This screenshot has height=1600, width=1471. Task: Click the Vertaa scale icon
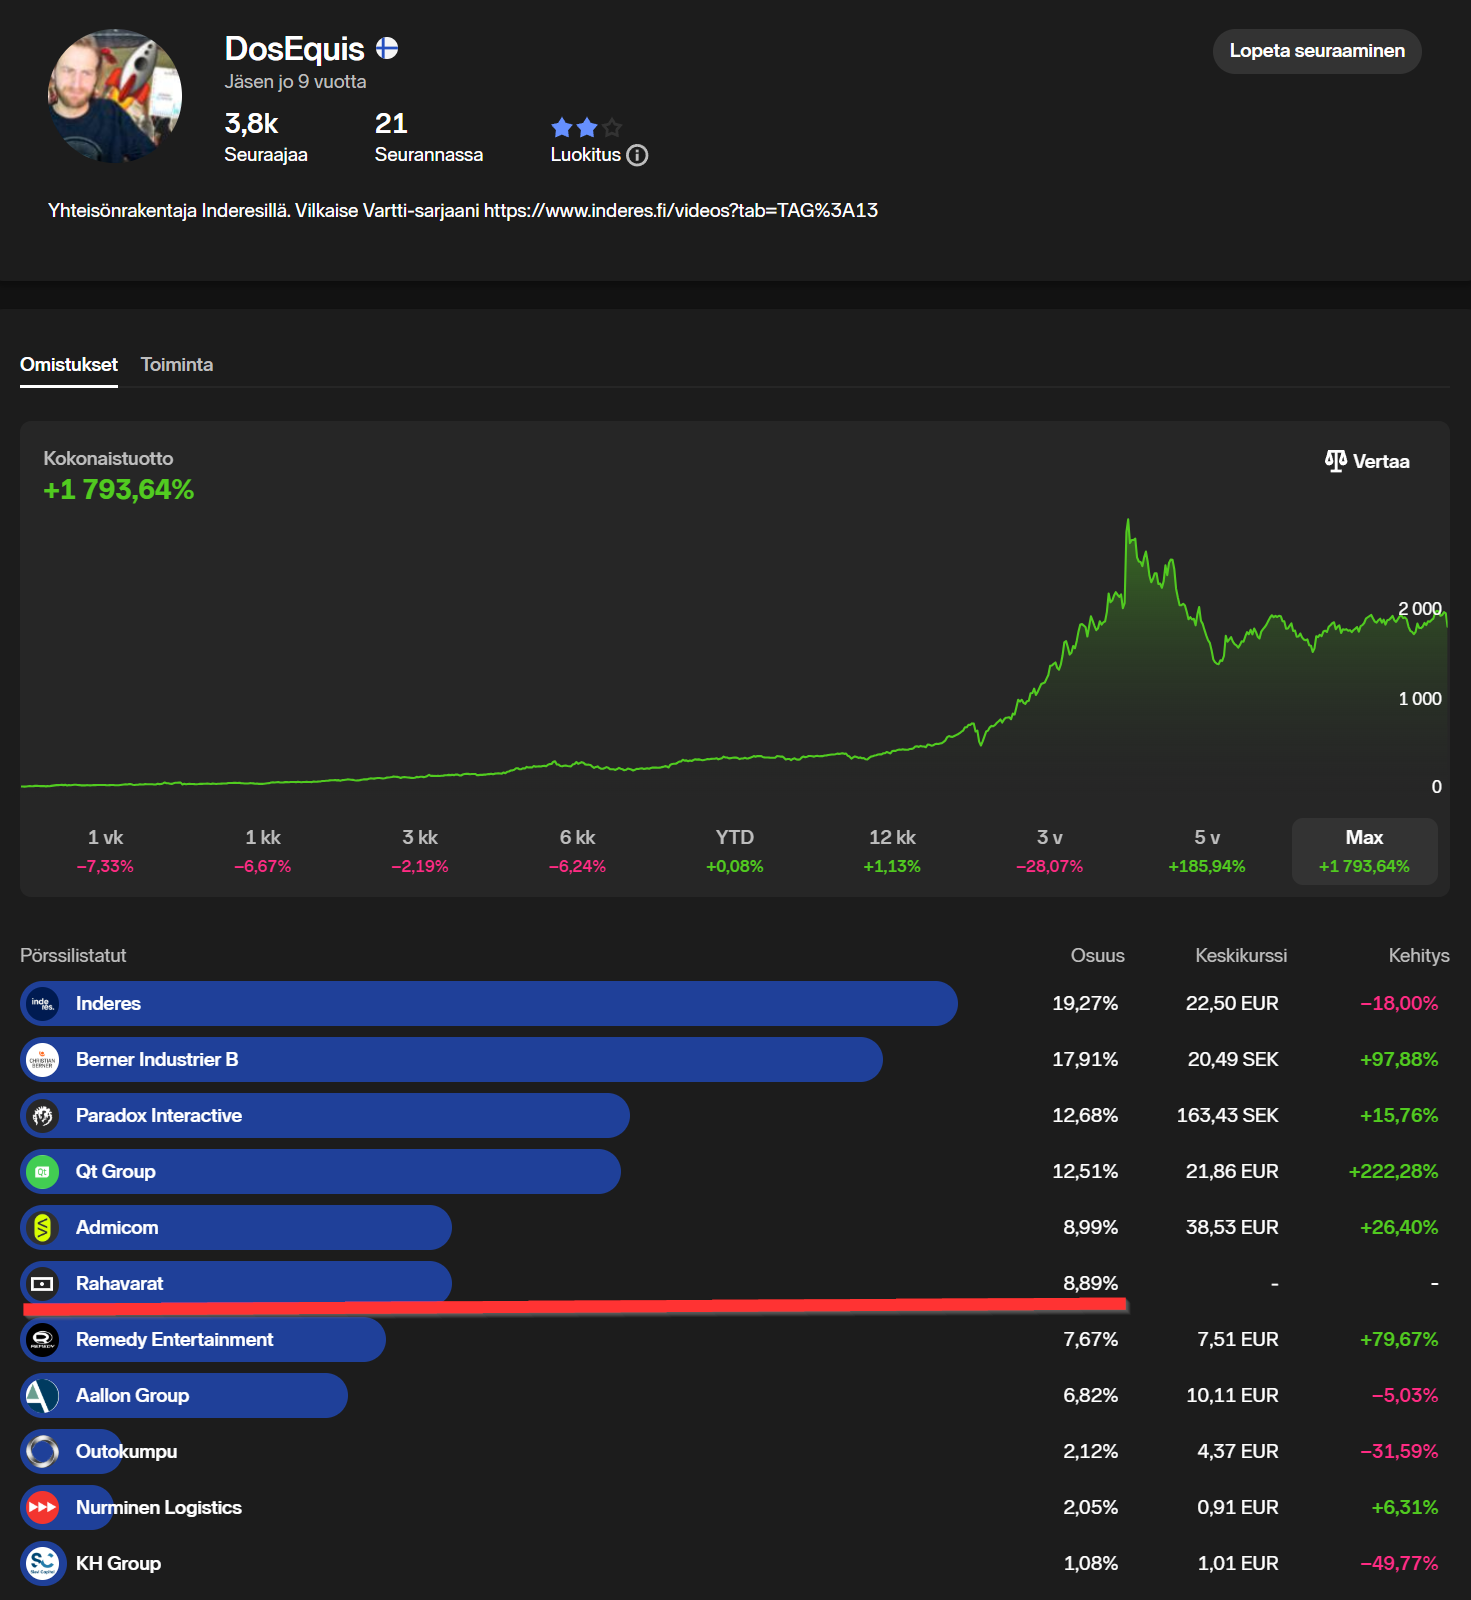pos(1335,461)
